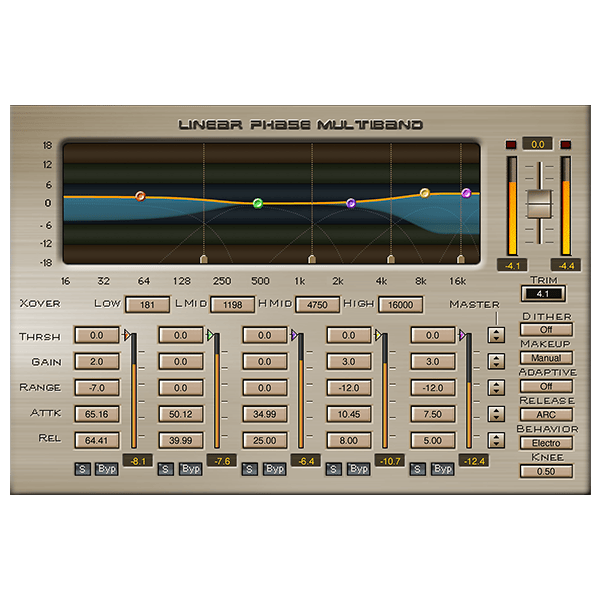Solo the fourth band with its S button
Viewport: 600px width, 600px height.
[334, 469]
